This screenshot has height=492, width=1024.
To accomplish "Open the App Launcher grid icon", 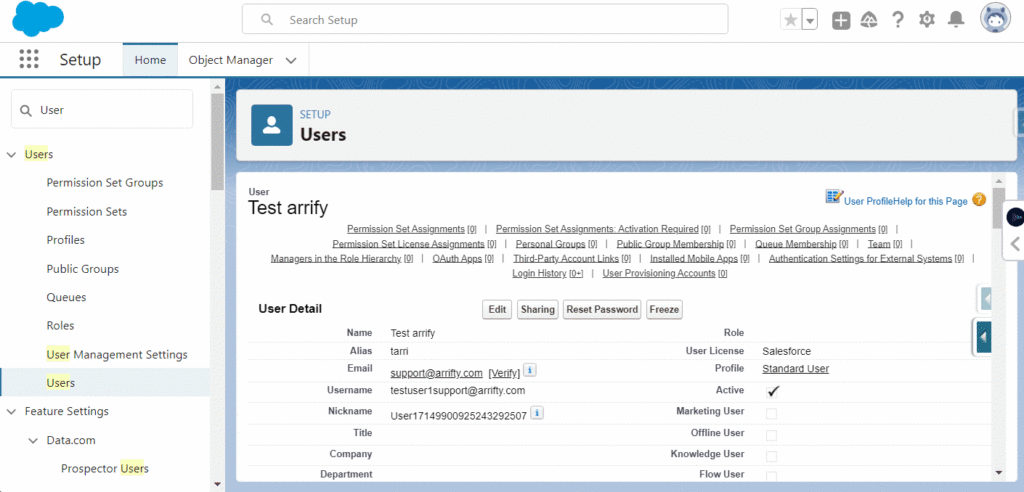I will click(x=29, y=60).
